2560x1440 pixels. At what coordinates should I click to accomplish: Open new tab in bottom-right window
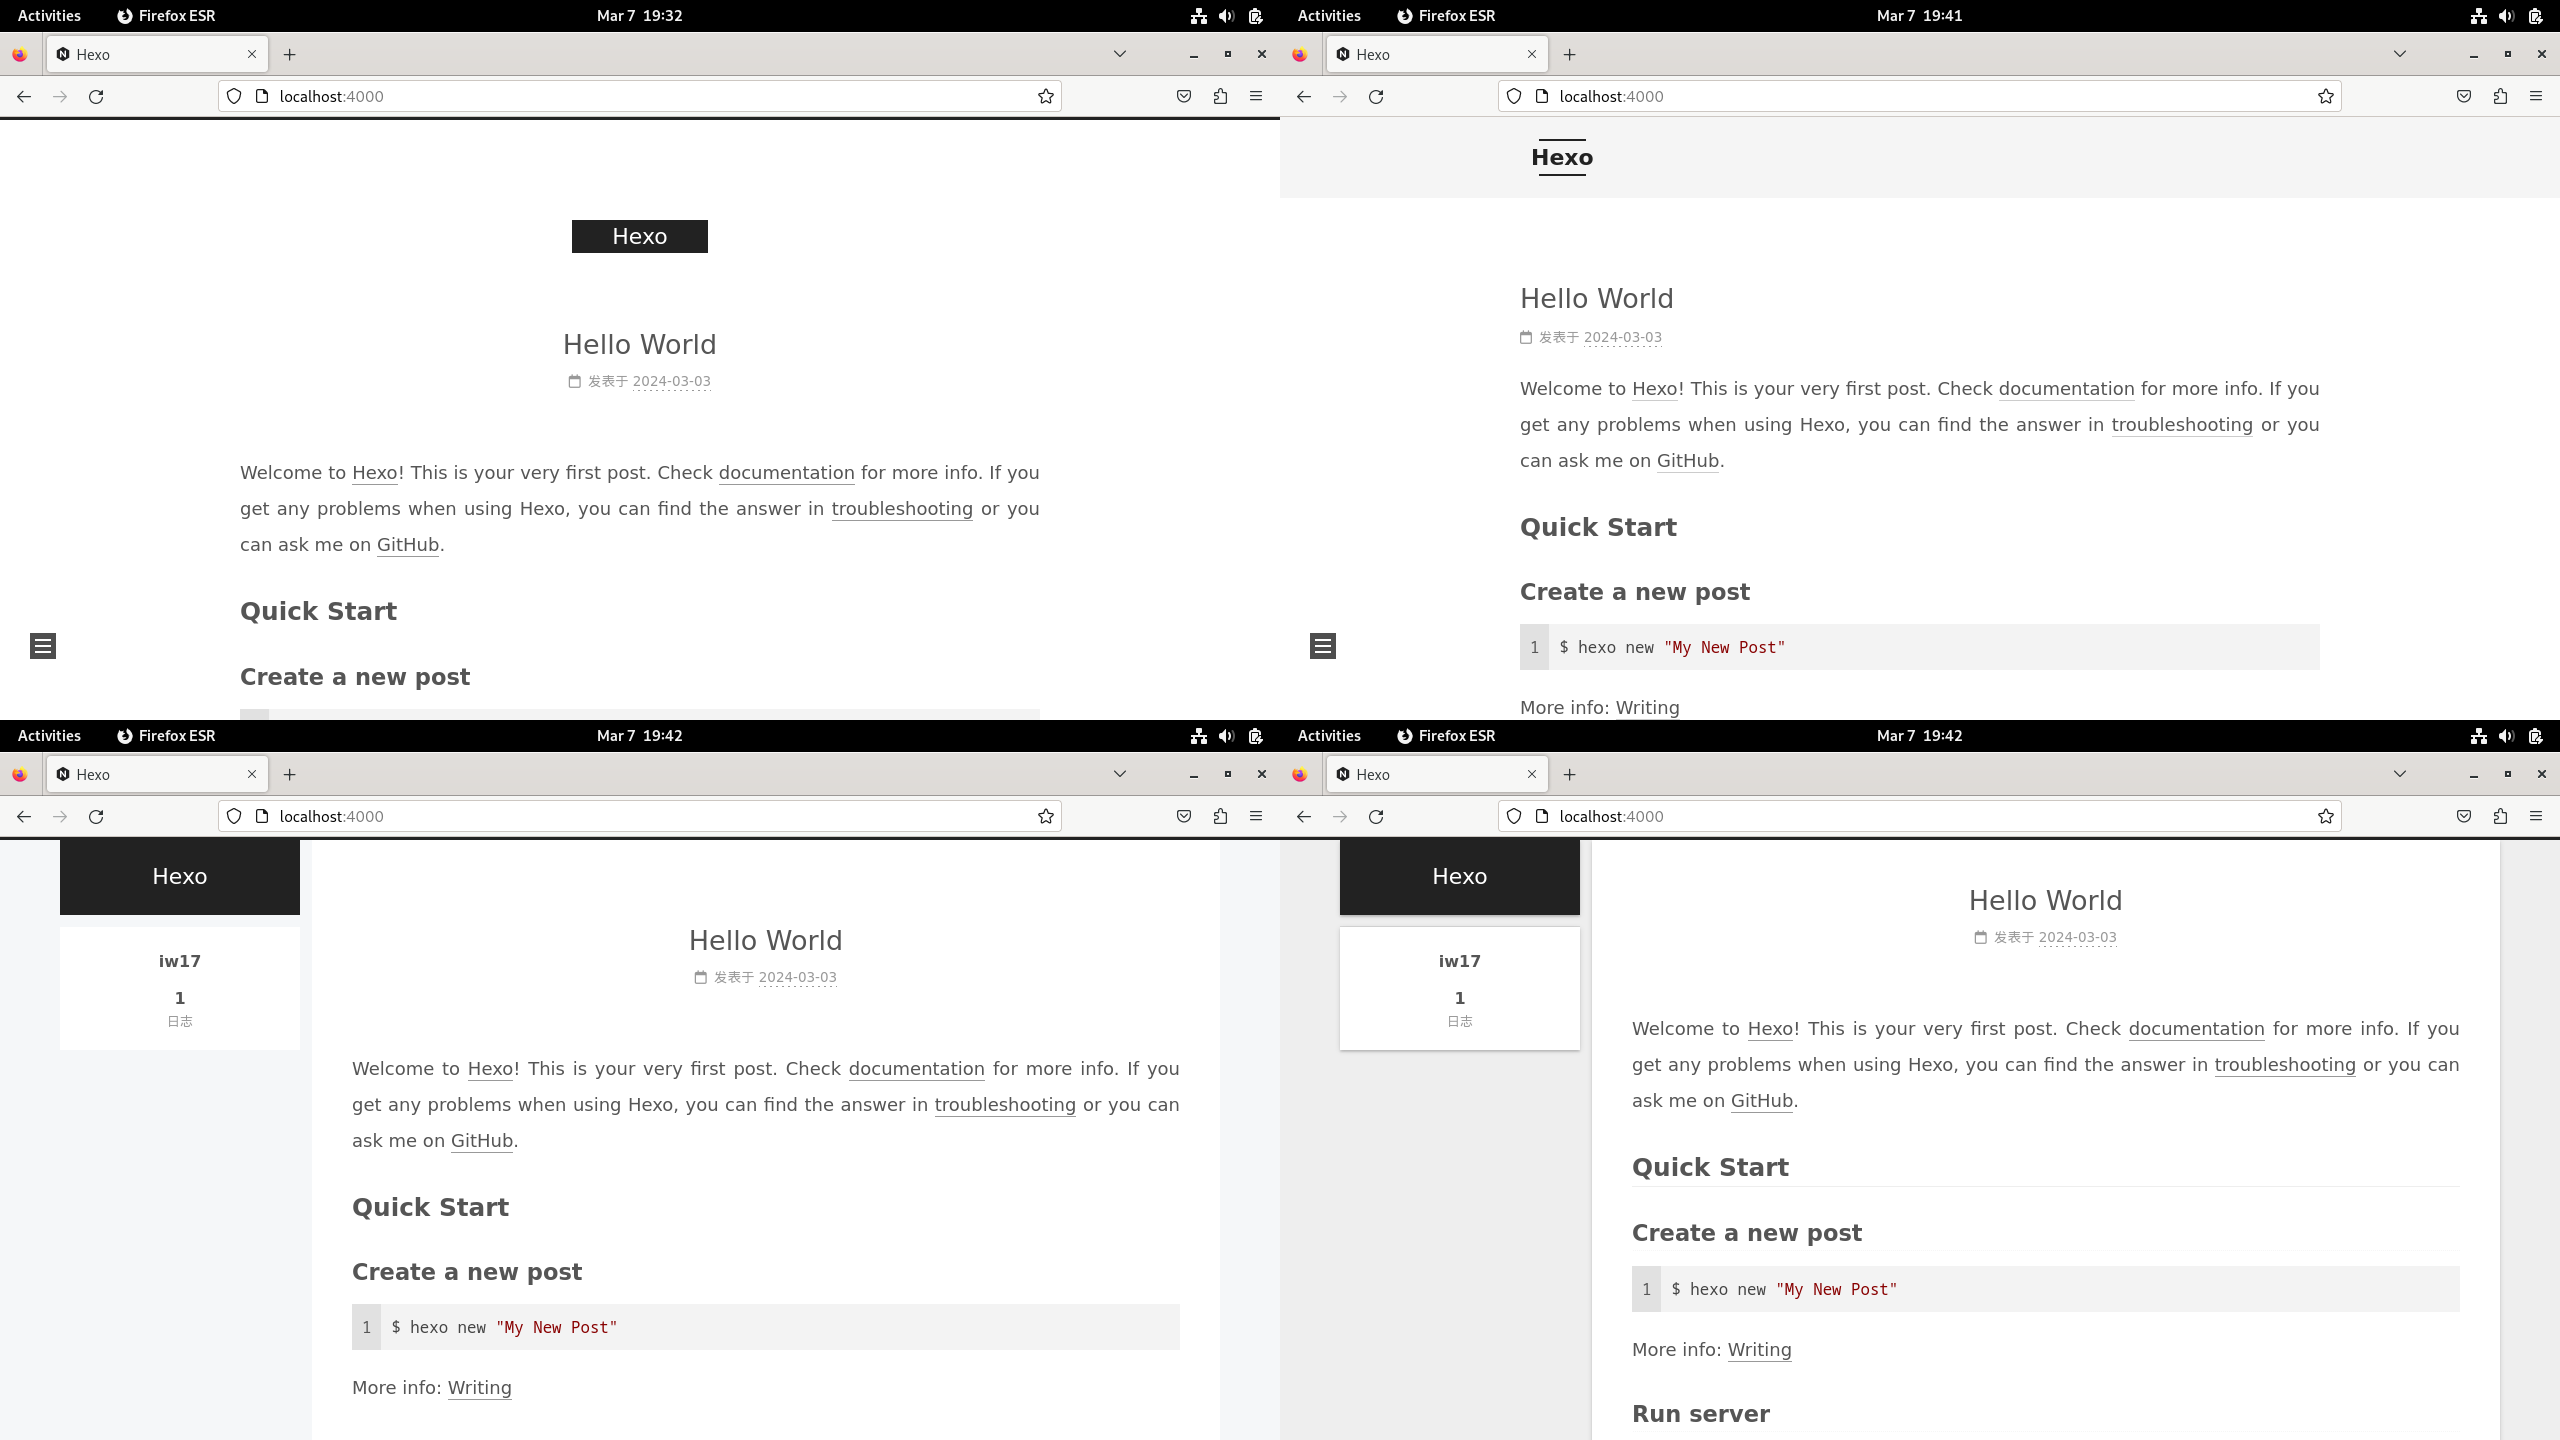[1570, 774]
